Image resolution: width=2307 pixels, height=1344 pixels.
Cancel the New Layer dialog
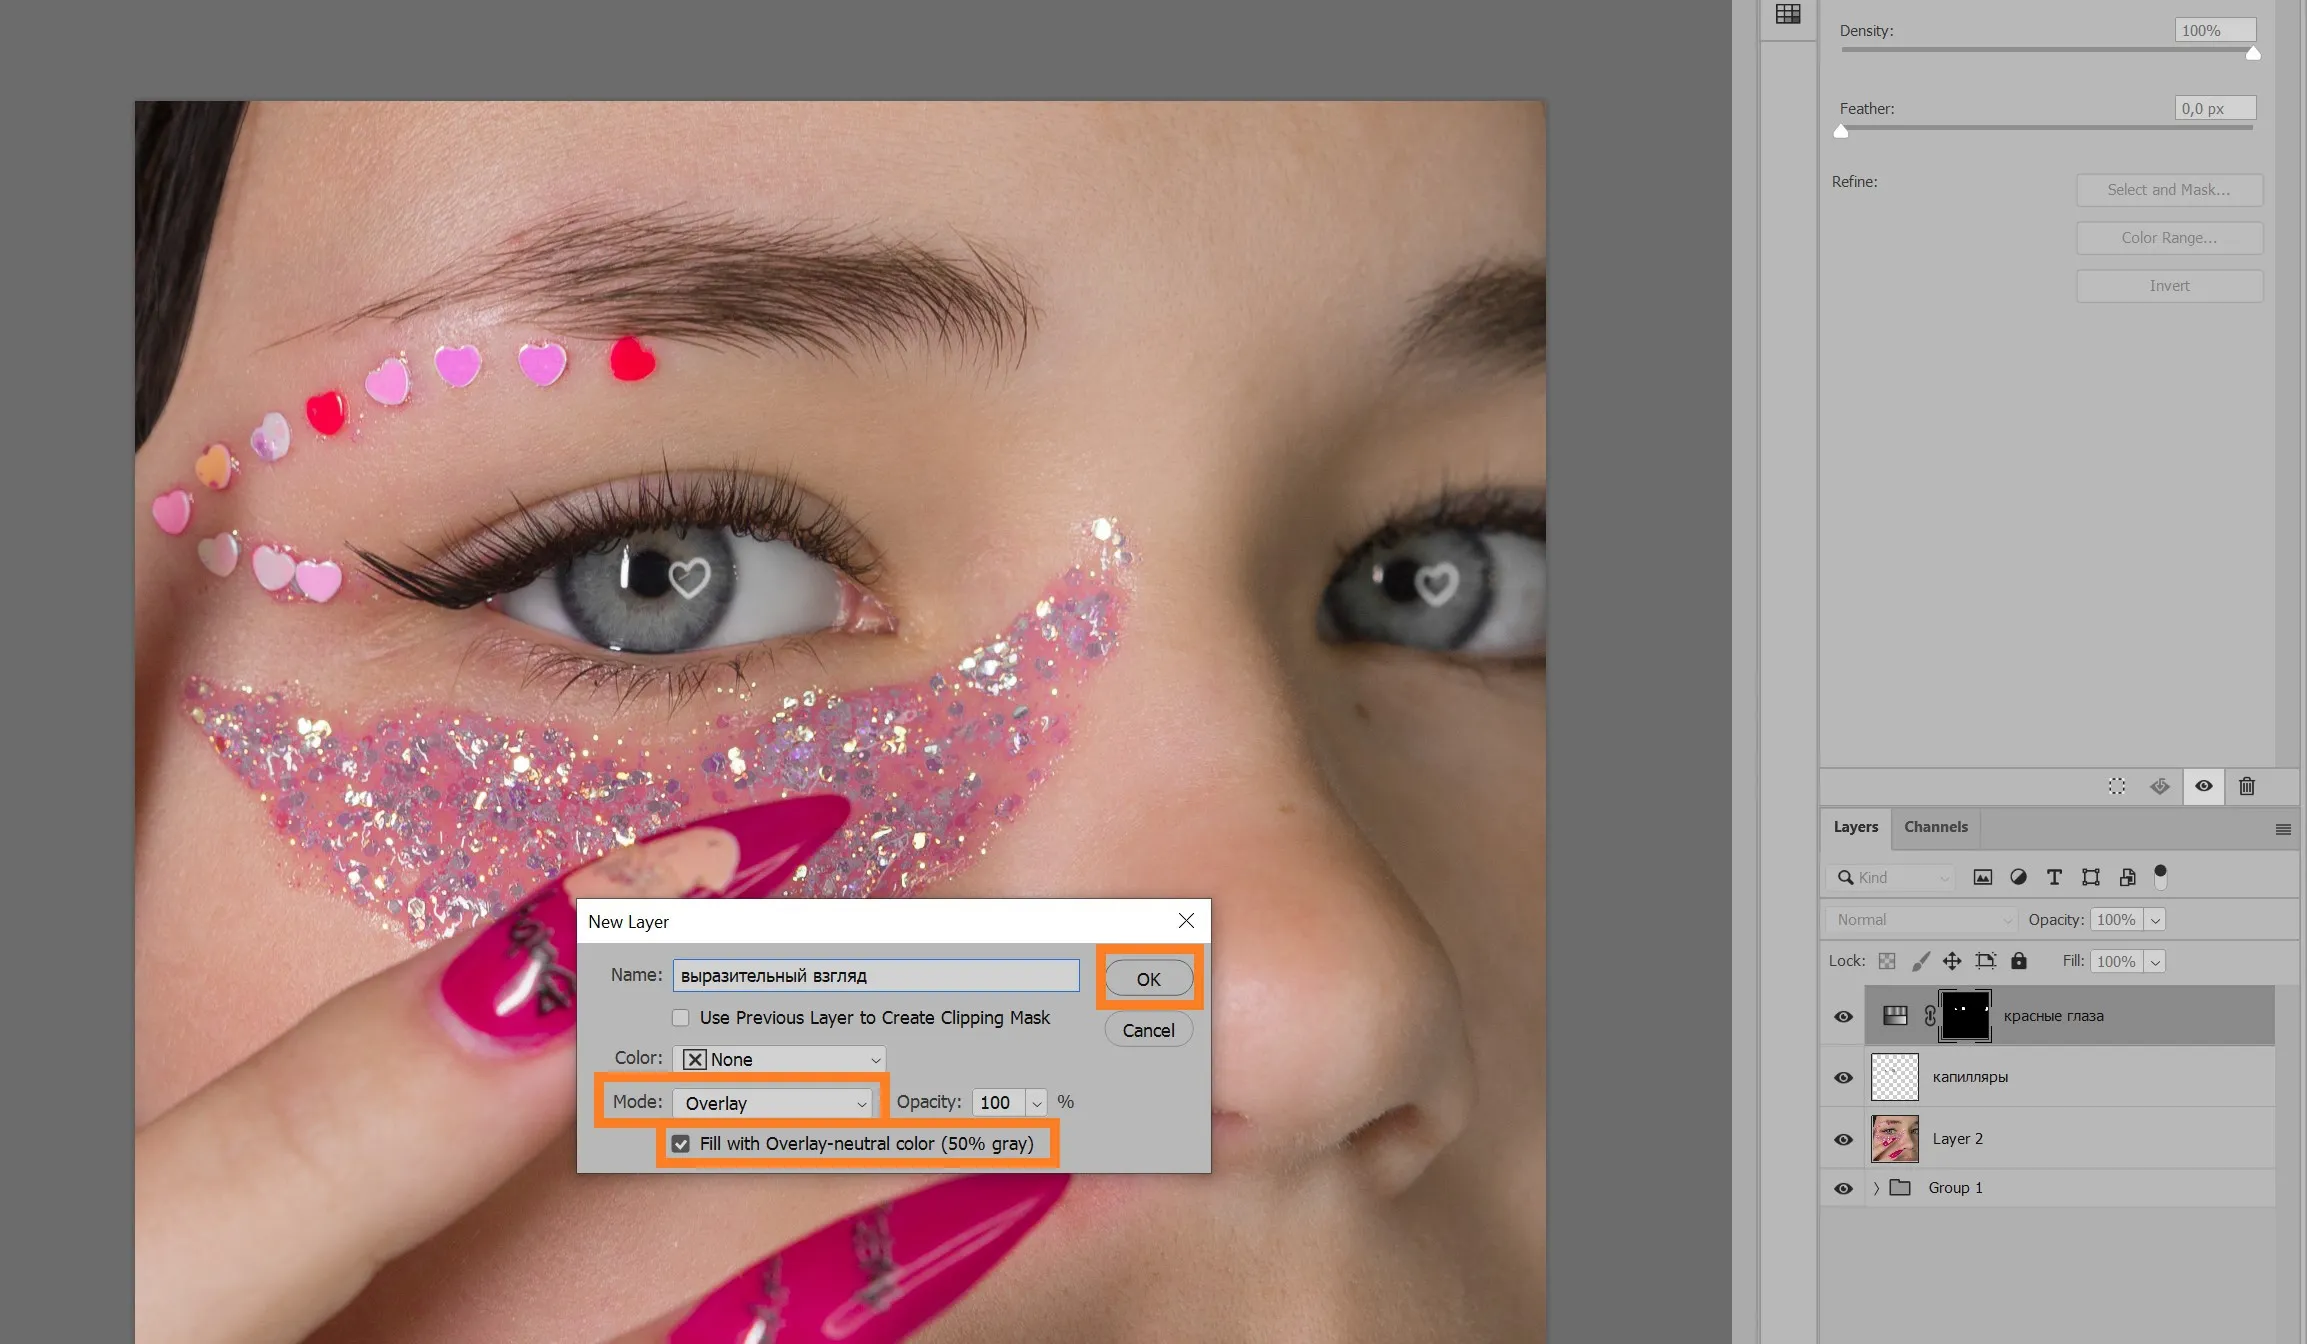pos(1148,1030)
